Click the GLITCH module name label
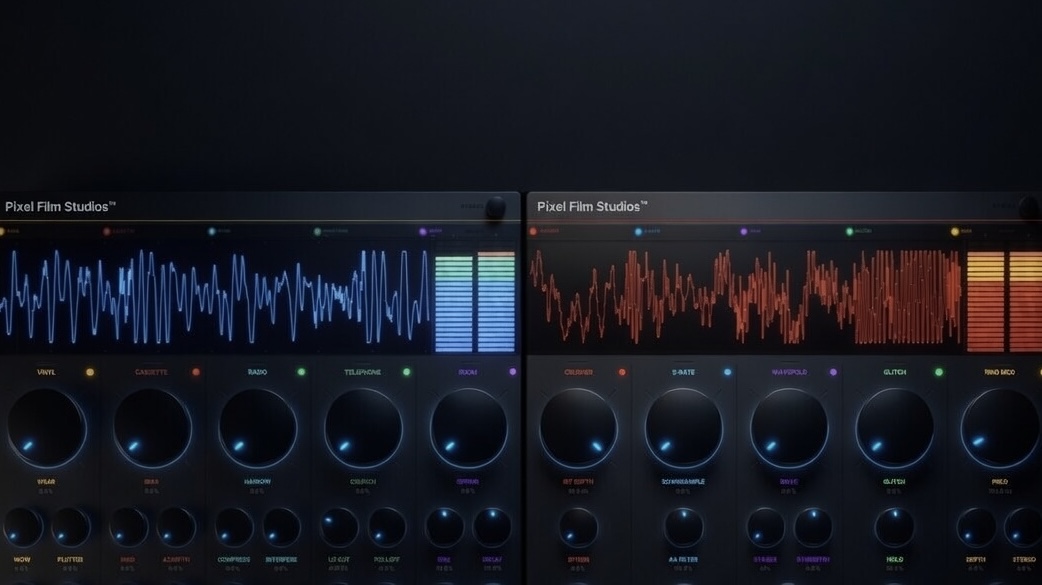 894,372
